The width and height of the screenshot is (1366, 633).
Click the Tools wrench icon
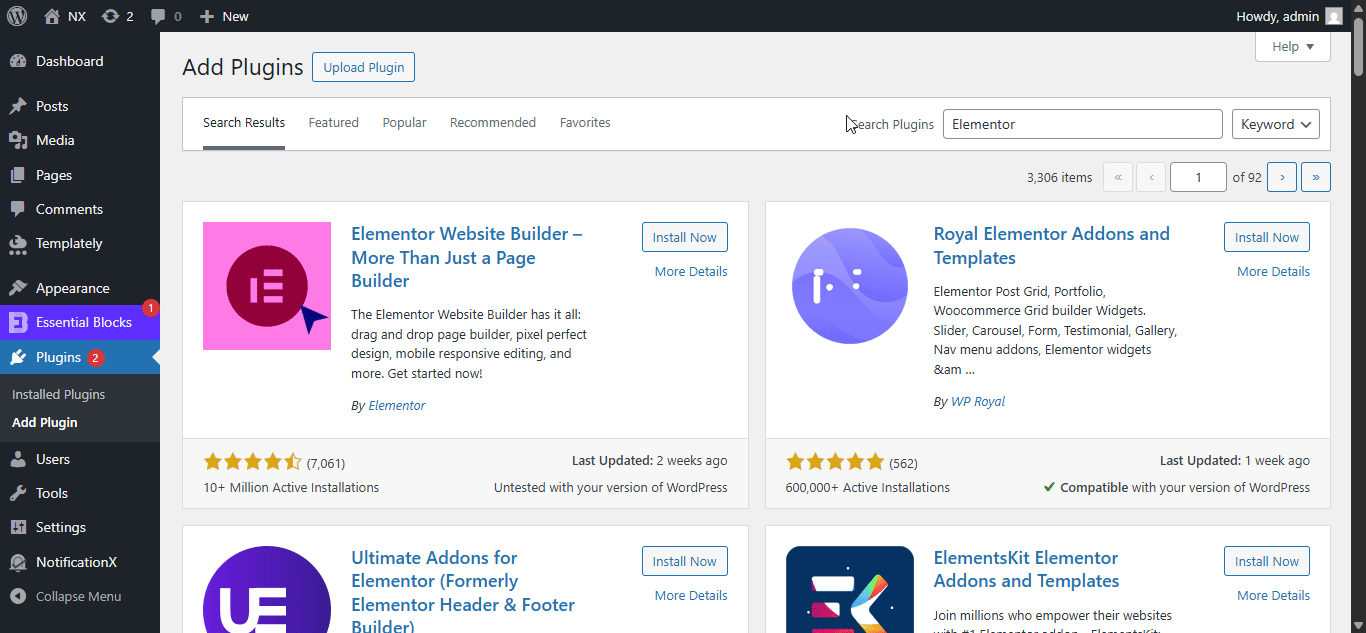point(18,493)
